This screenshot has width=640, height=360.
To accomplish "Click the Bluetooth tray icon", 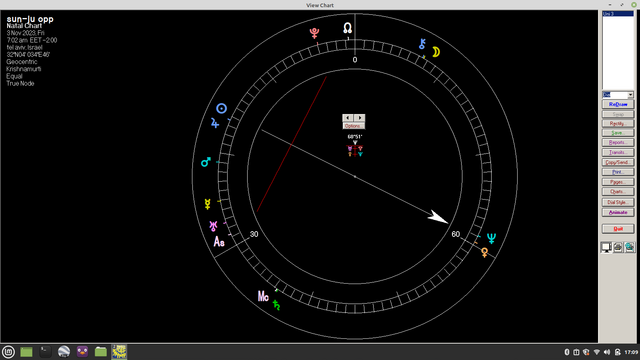I will [x=567, y=352].
